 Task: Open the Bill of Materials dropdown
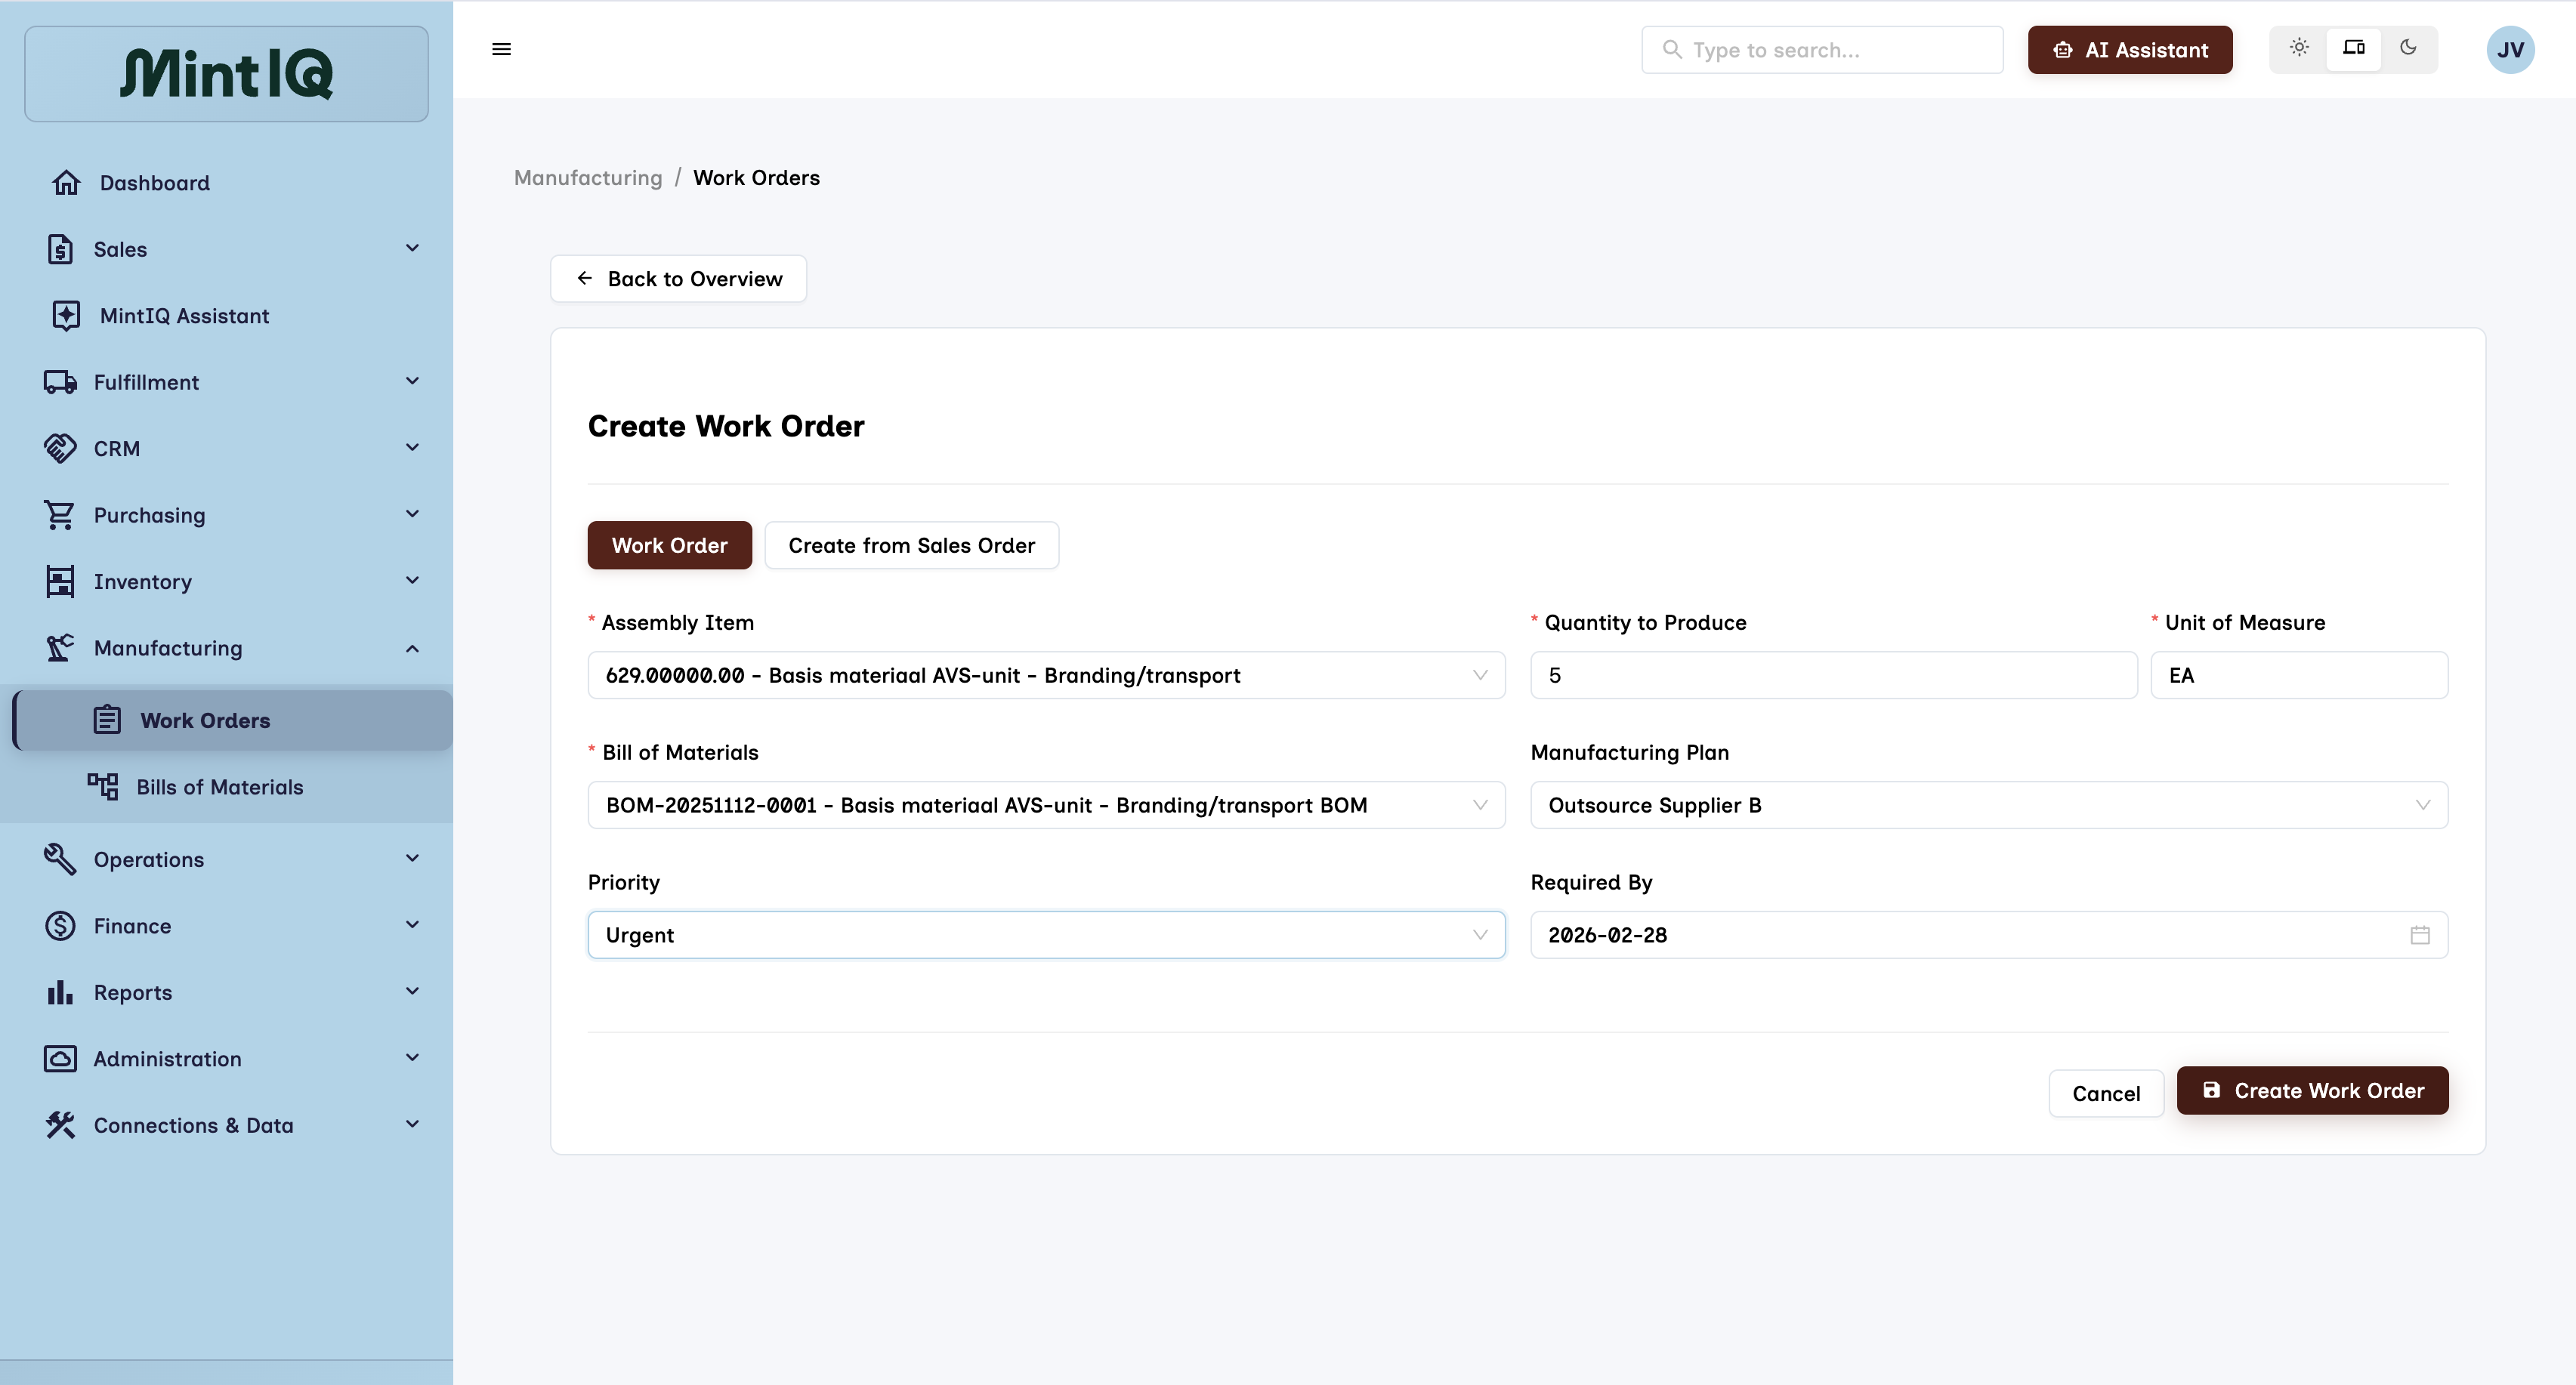click(1046, 805)
